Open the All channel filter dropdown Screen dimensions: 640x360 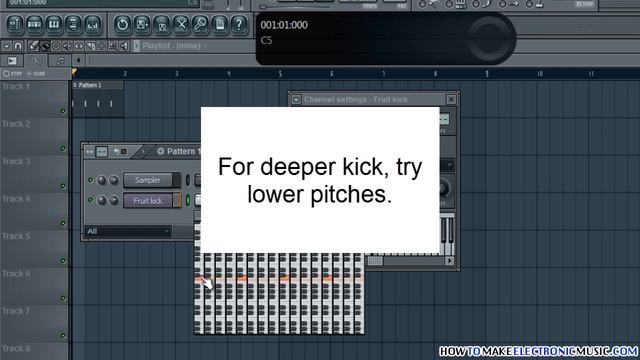click(128, 231)
